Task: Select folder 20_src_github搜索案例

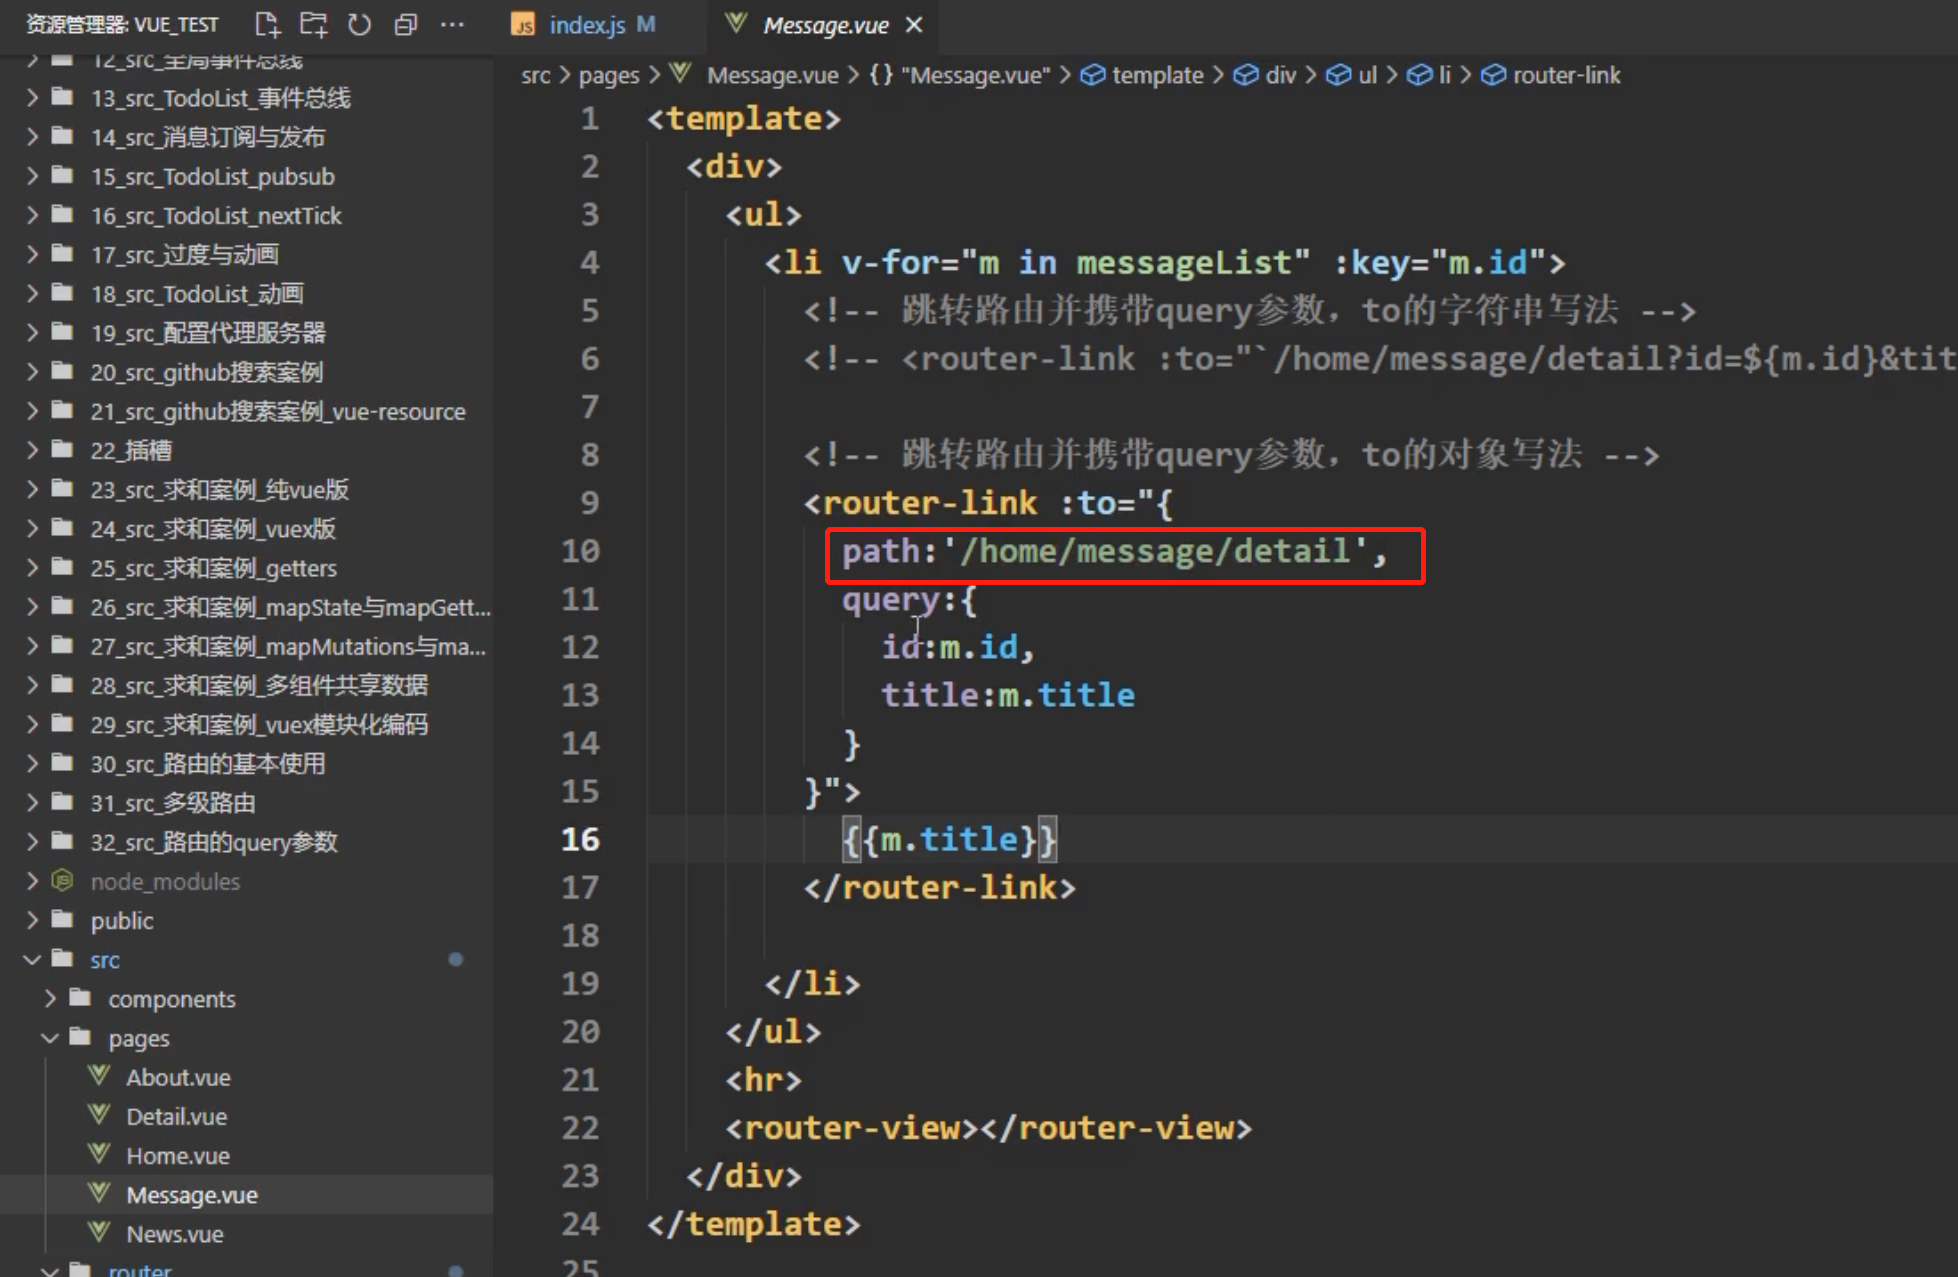Action: click(x=207, y=372)
